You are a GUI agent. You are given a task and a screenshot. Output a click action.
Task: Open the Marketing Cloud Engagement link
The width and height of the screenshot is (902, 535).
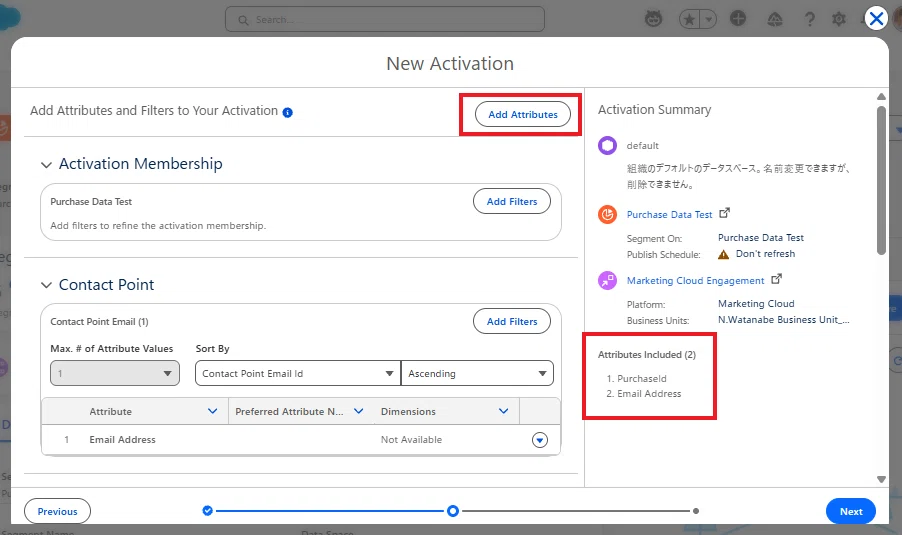tap(695, 281)
